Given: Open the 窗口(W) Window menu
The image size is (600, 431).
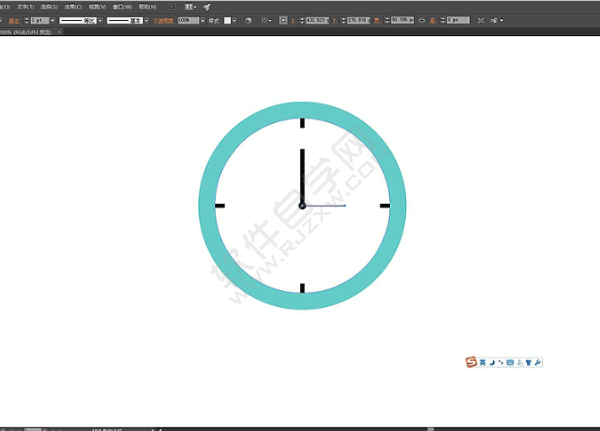Looking at the screenshot, I should [122, 7].
